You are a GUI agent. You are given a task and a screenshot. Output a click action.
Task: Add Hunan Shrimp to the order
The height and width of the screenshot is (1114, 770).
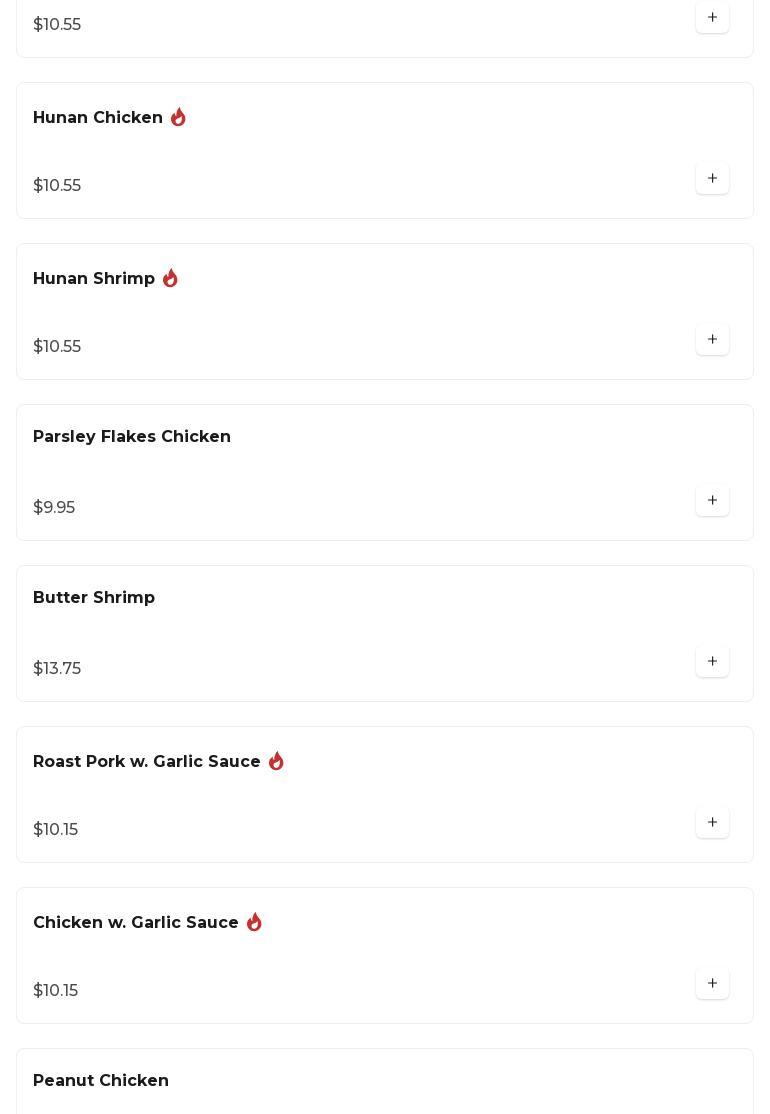tap(712, 339)
